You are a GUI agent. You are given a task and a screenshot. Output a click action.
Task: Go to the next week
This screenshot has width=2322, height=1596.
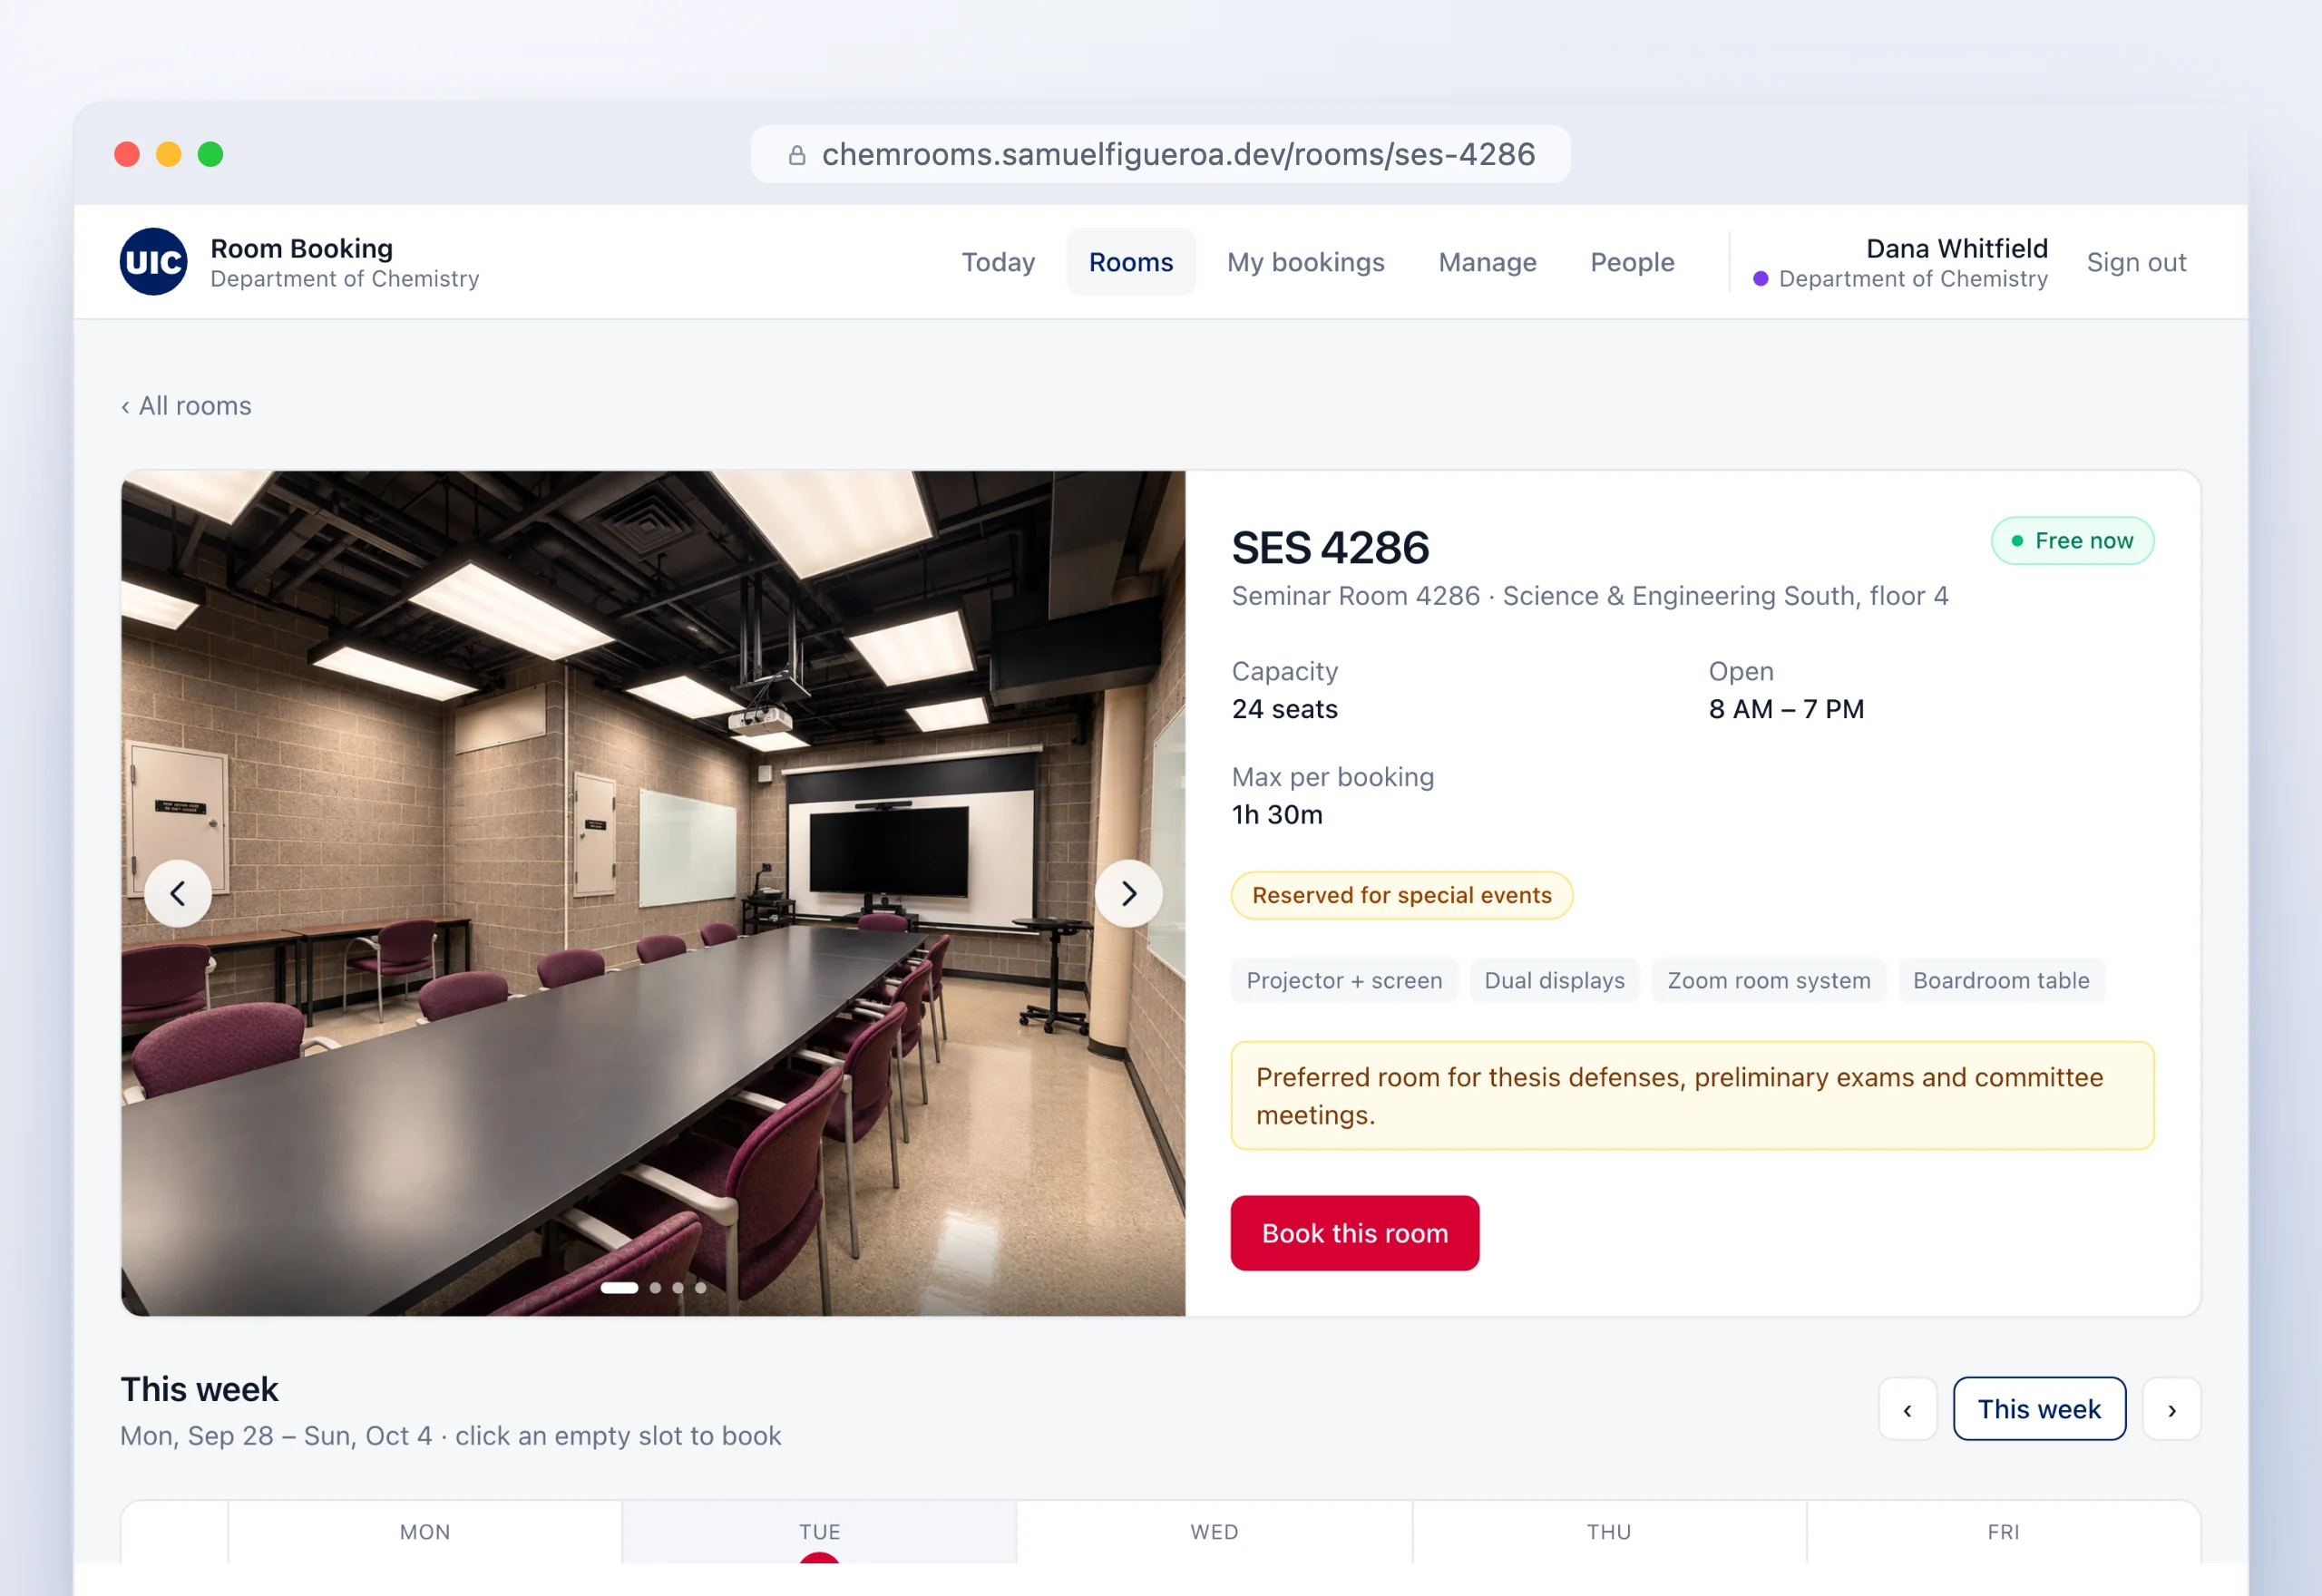click(2171, 1409)
